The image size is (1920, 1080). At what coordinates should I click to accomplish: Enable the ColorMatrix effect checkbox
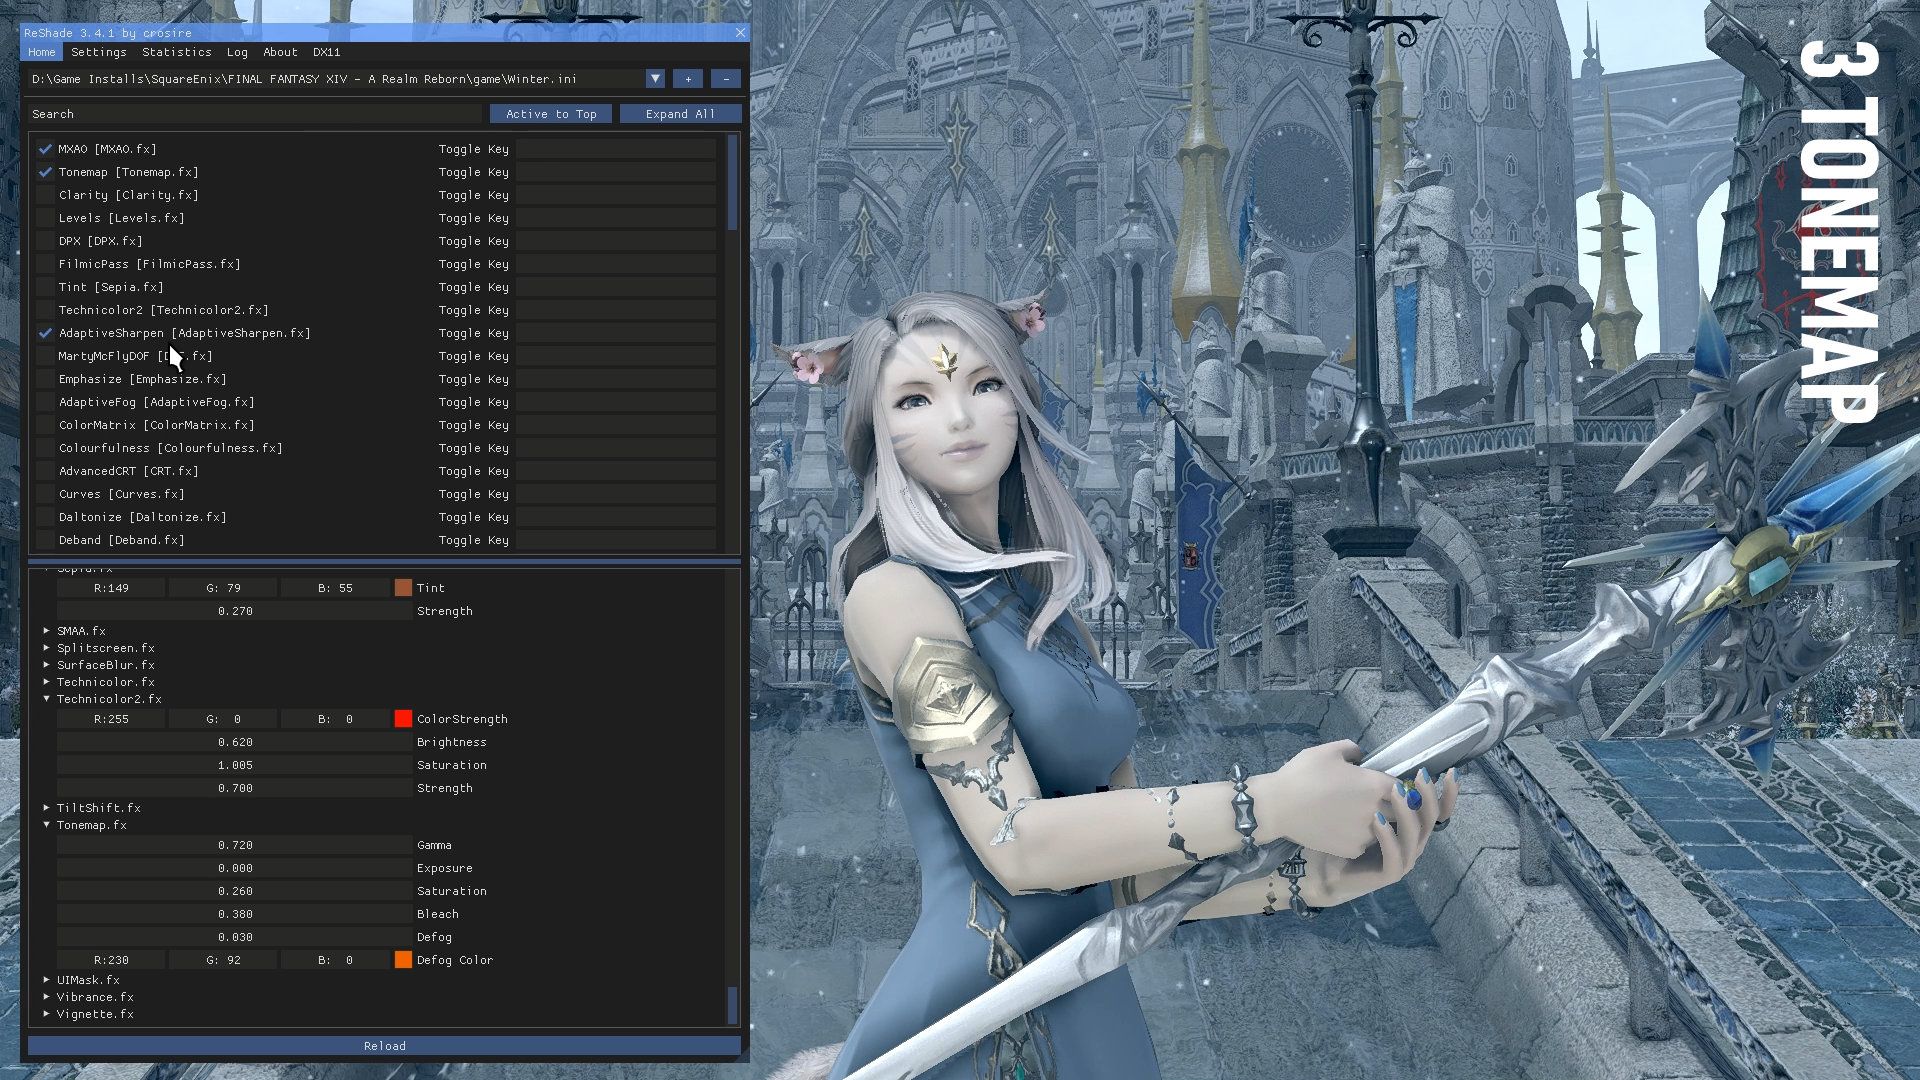(x=45, y=425)
